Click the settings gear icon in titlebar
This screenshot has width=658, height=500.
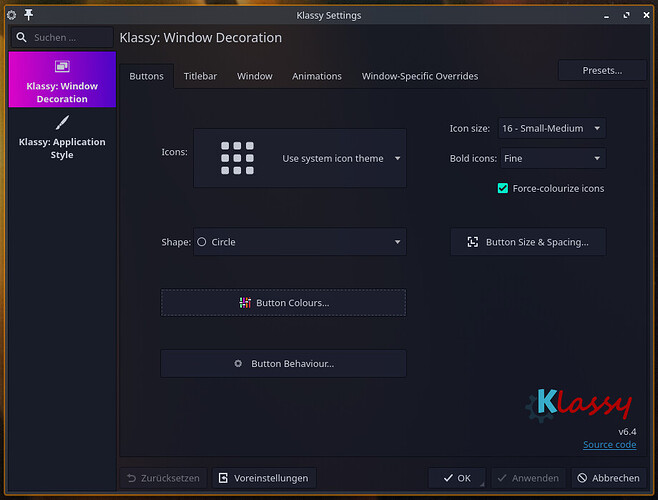pos(12,15)
